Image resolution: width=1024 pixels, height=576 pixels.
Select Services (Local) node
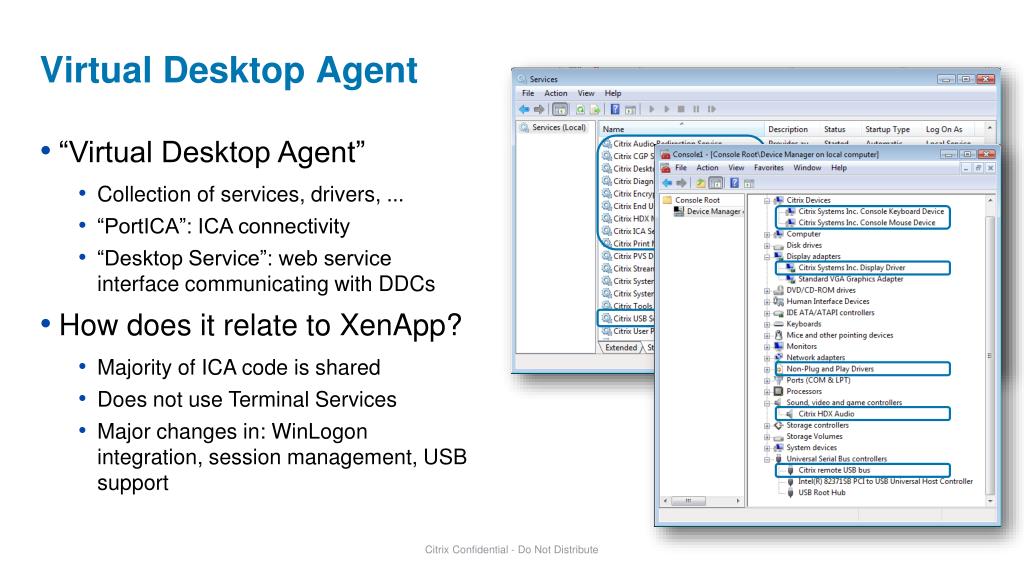click(x=552, y=127)
